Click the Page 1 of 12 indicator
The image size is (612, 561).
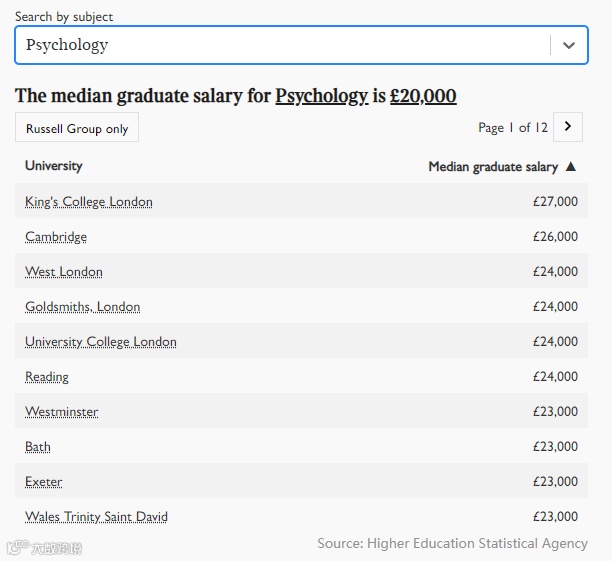[x=513, y=128]
